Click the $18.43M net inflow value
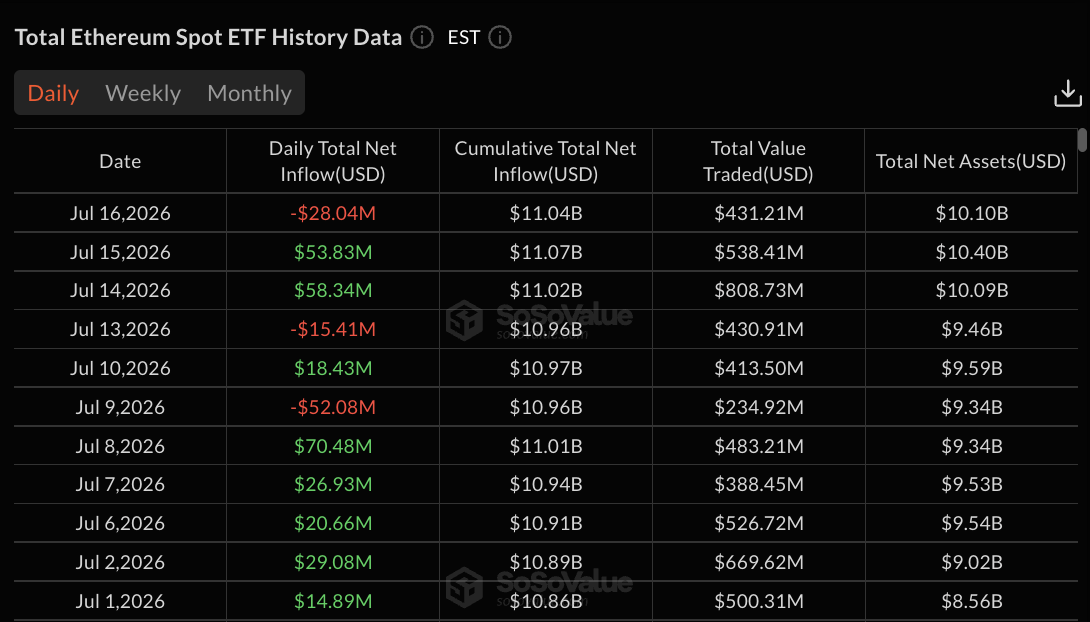The image size is (1090, 622). pyautogui.click(x=333, y=368)
